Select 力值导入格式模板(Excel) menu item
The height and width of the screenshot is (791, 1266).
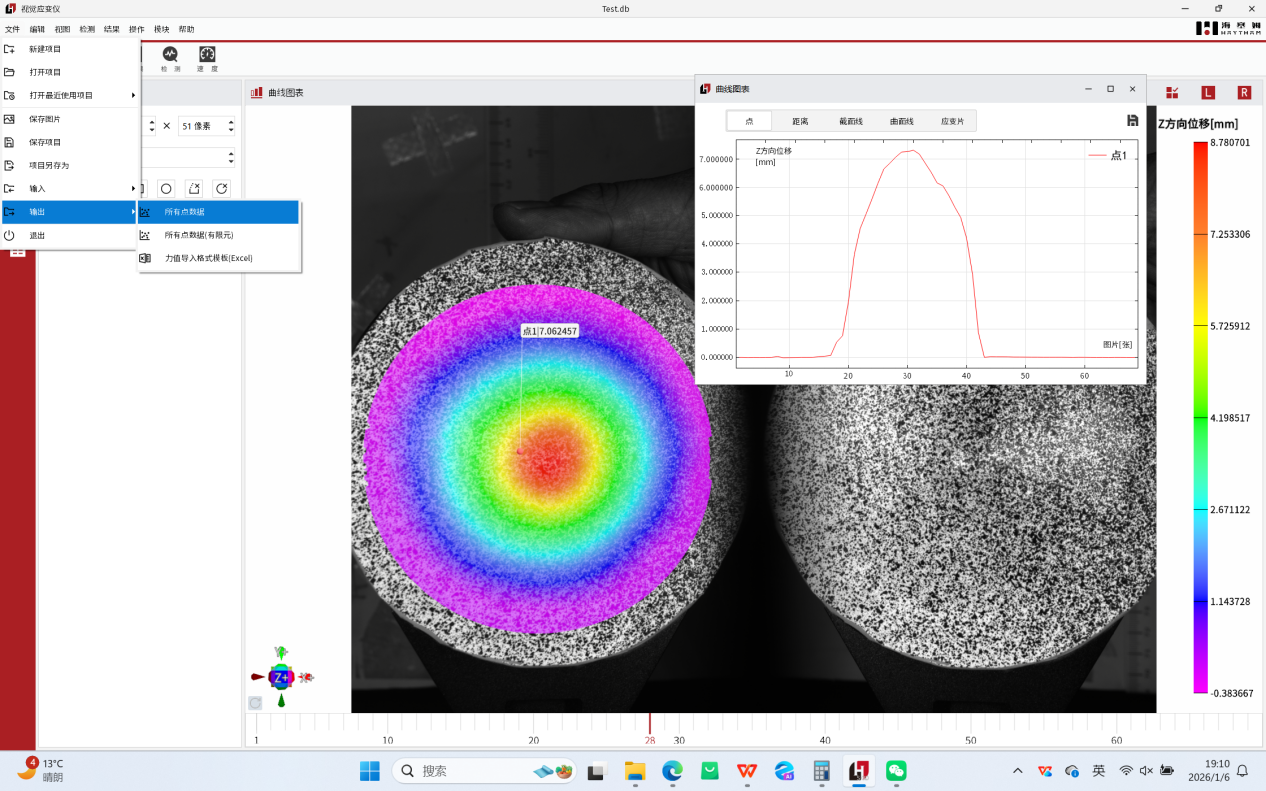[x=208, y=258]
